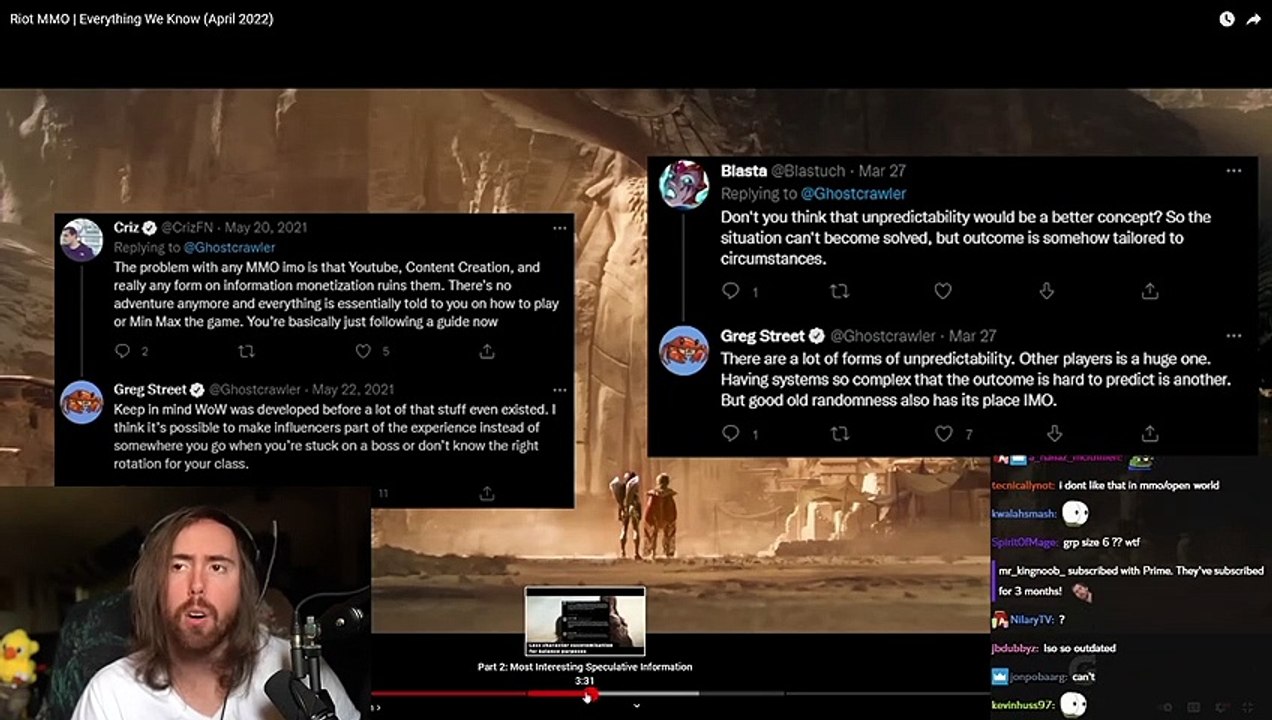This screenshot has height=720, width=1272.
Task: Click the Share arrow icon beside the clock
Action: coord(1253,19)
